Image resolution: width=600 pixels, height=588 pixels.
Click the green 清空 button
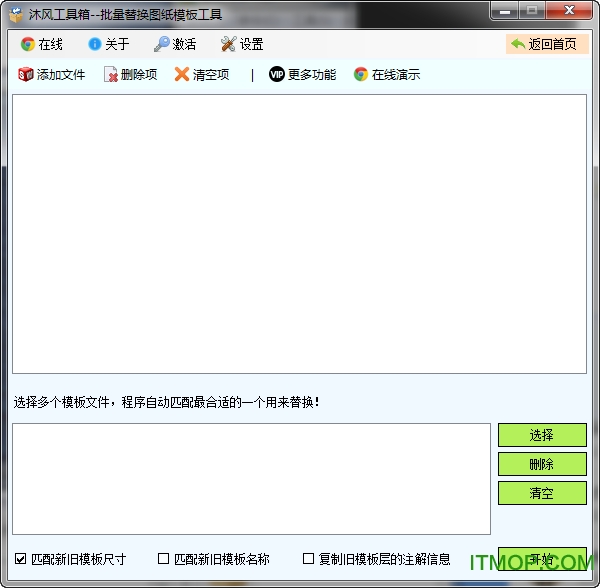(542, 493)
